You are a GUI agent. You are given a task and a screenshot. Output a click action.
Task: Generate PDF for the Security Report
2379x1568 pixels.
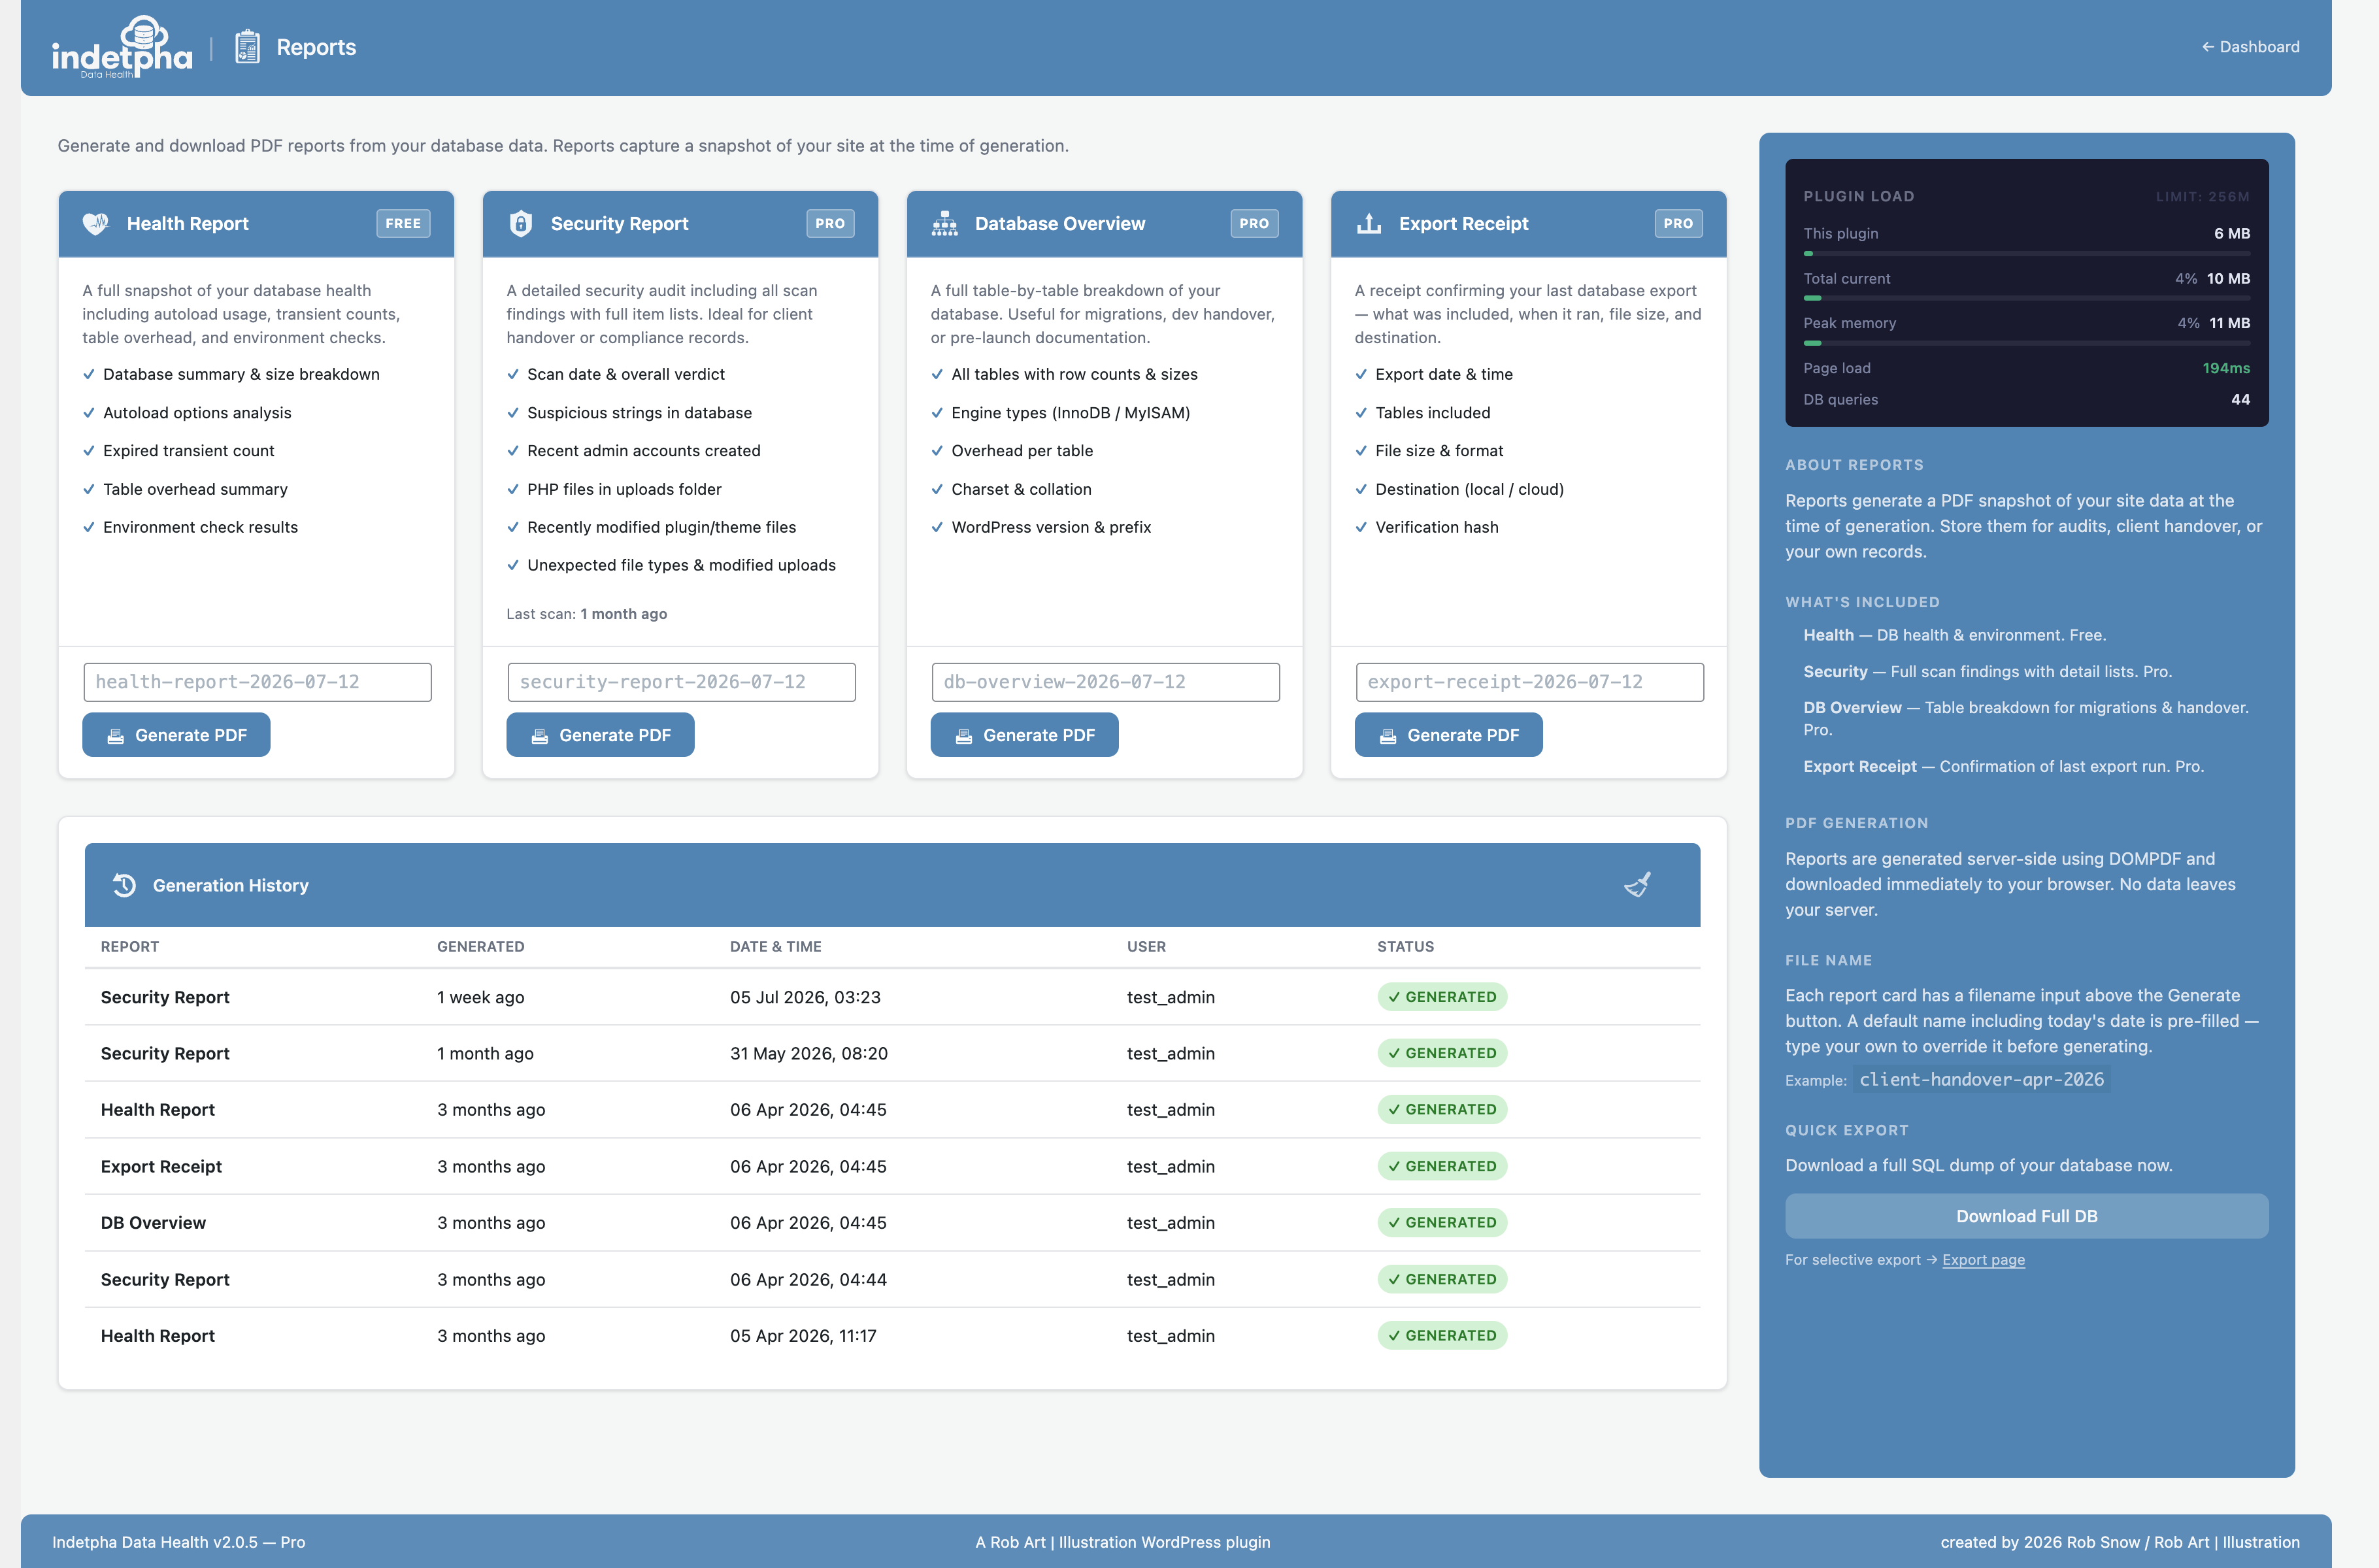coord(600,735)
